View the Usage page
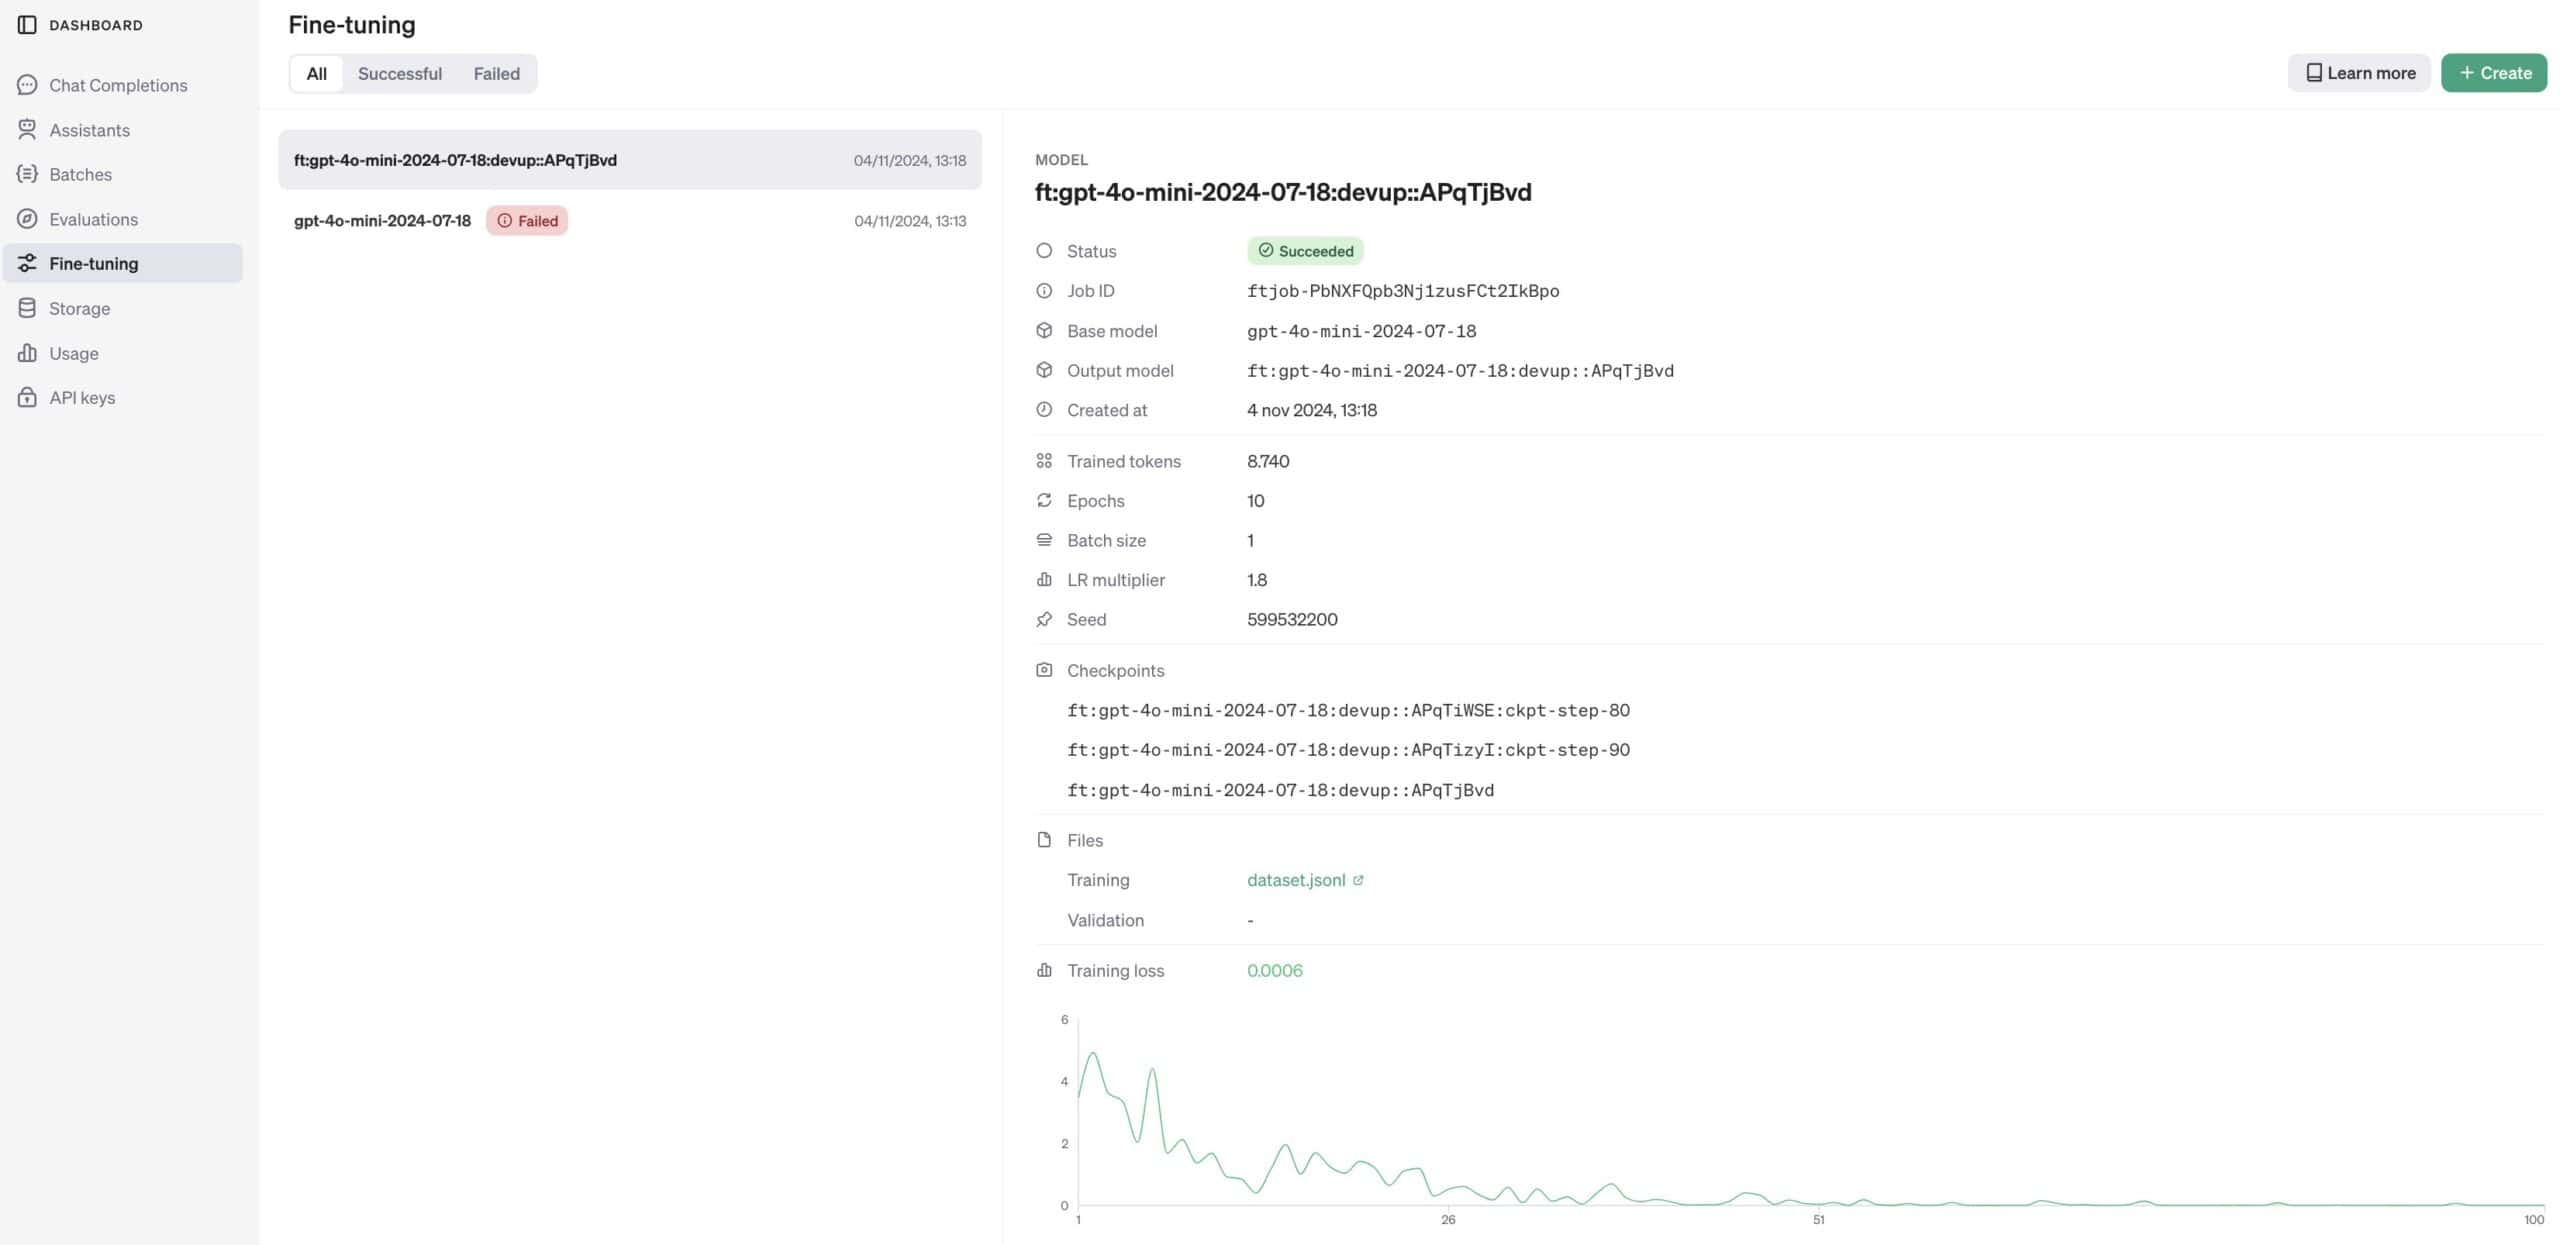The width and height of the screenshot is (2560, 1245). click(x=74, y=353)
